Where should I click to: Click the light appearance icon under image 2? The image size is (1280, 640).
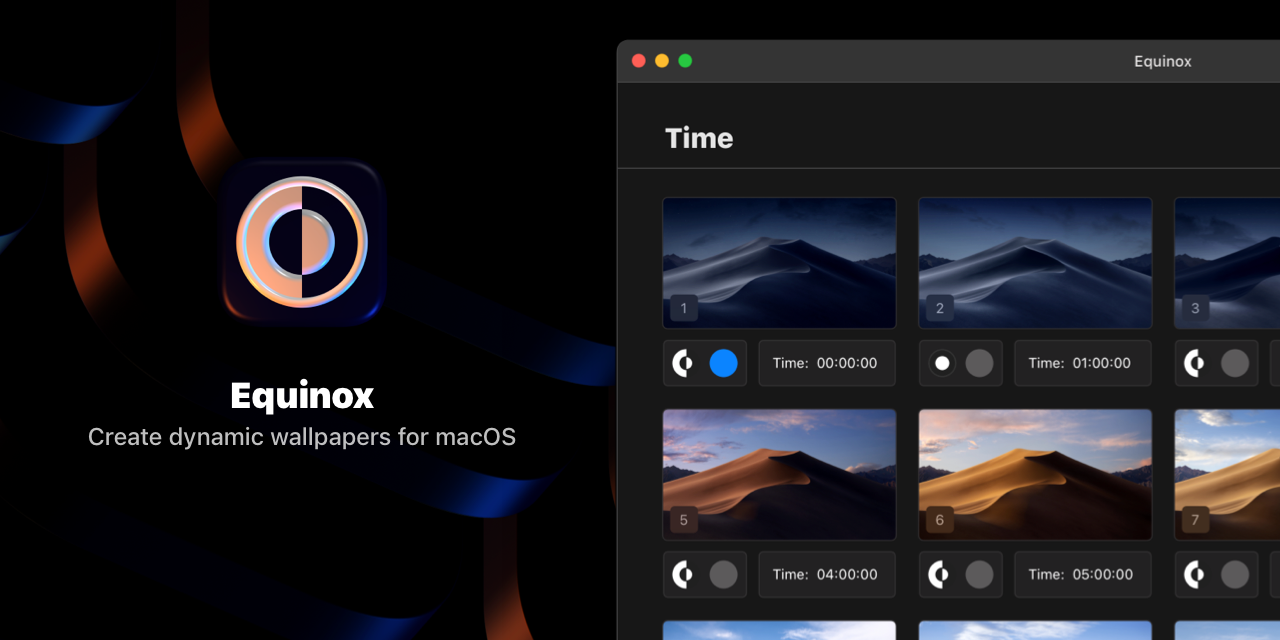tap(941, 363)
